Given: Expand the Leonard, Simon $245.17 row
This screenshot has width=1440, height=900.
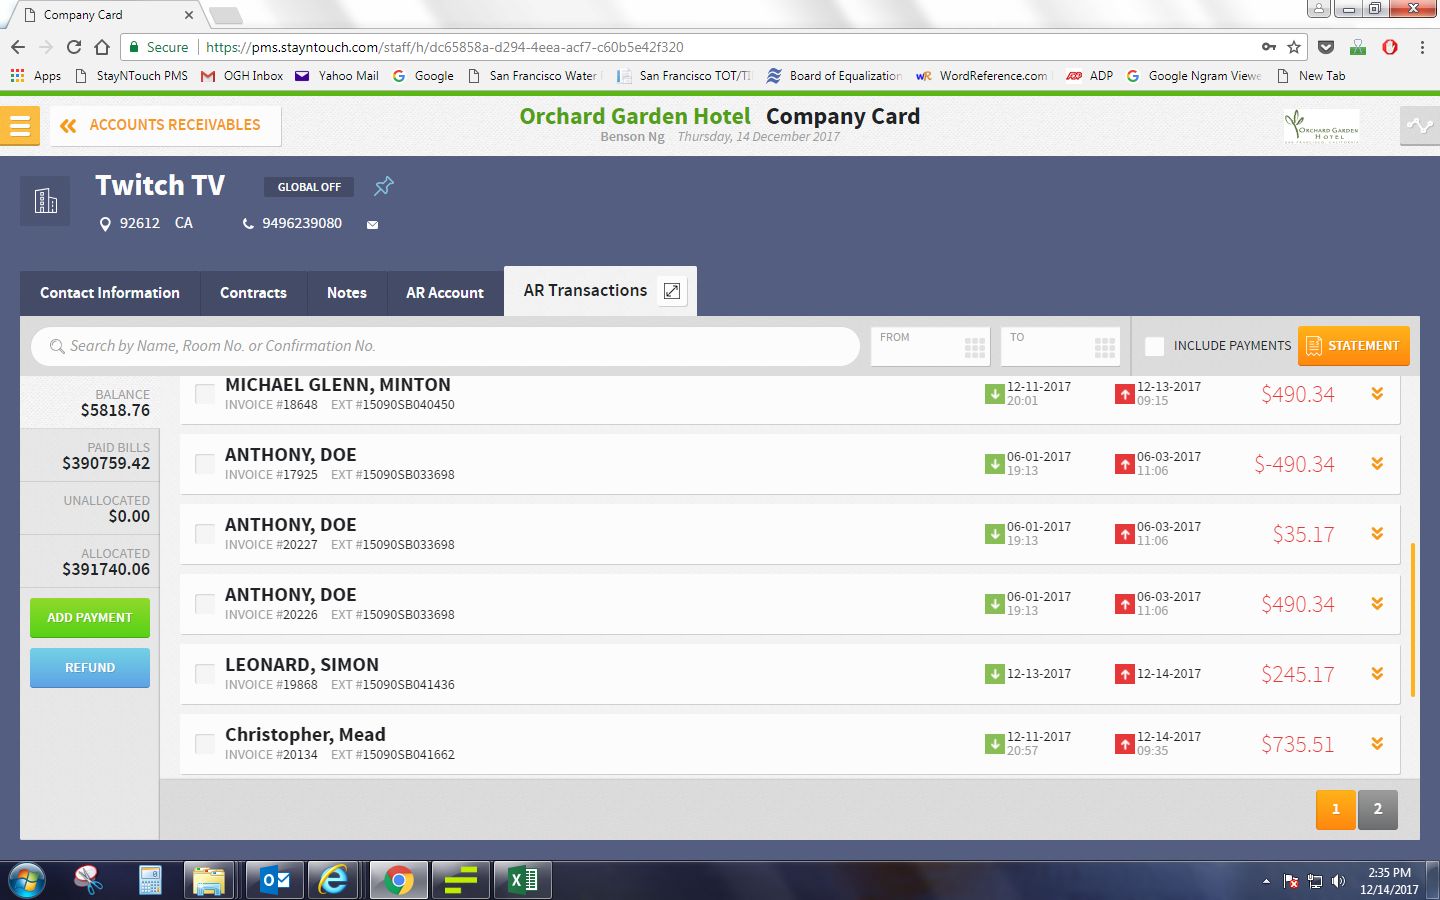Looking at the screenshot, I should coord(1377,674).
